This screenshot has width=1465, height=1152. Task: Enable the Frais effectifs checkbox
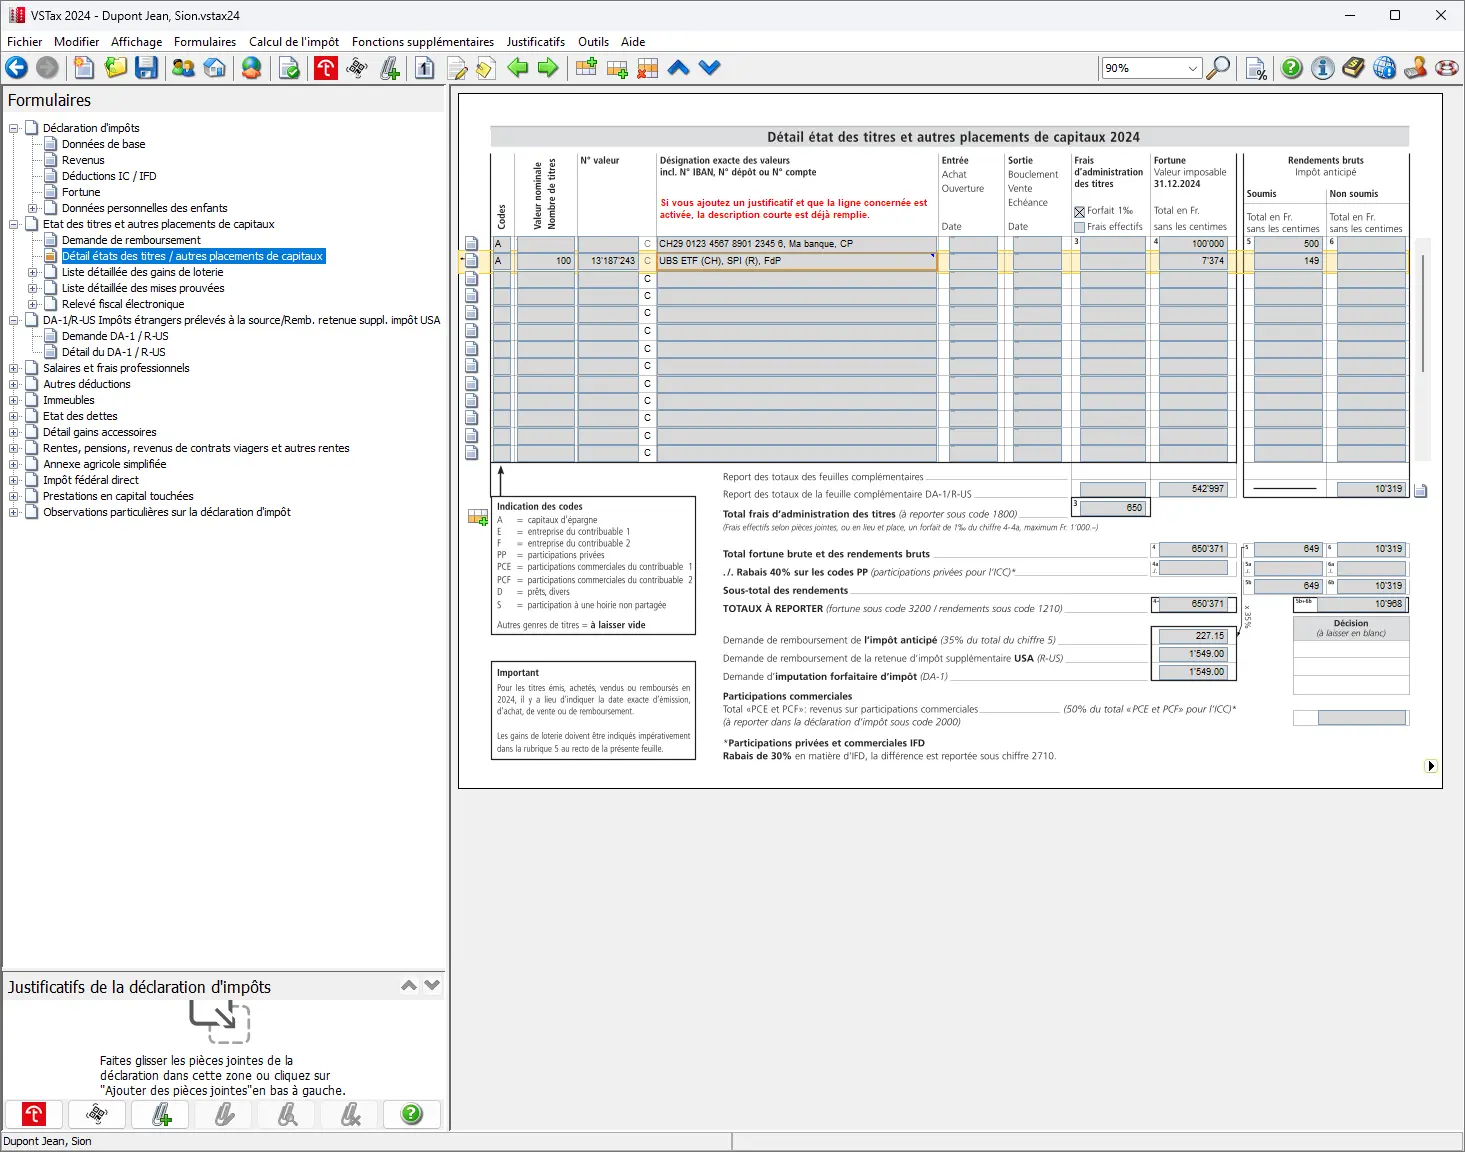pos(1080,227)
